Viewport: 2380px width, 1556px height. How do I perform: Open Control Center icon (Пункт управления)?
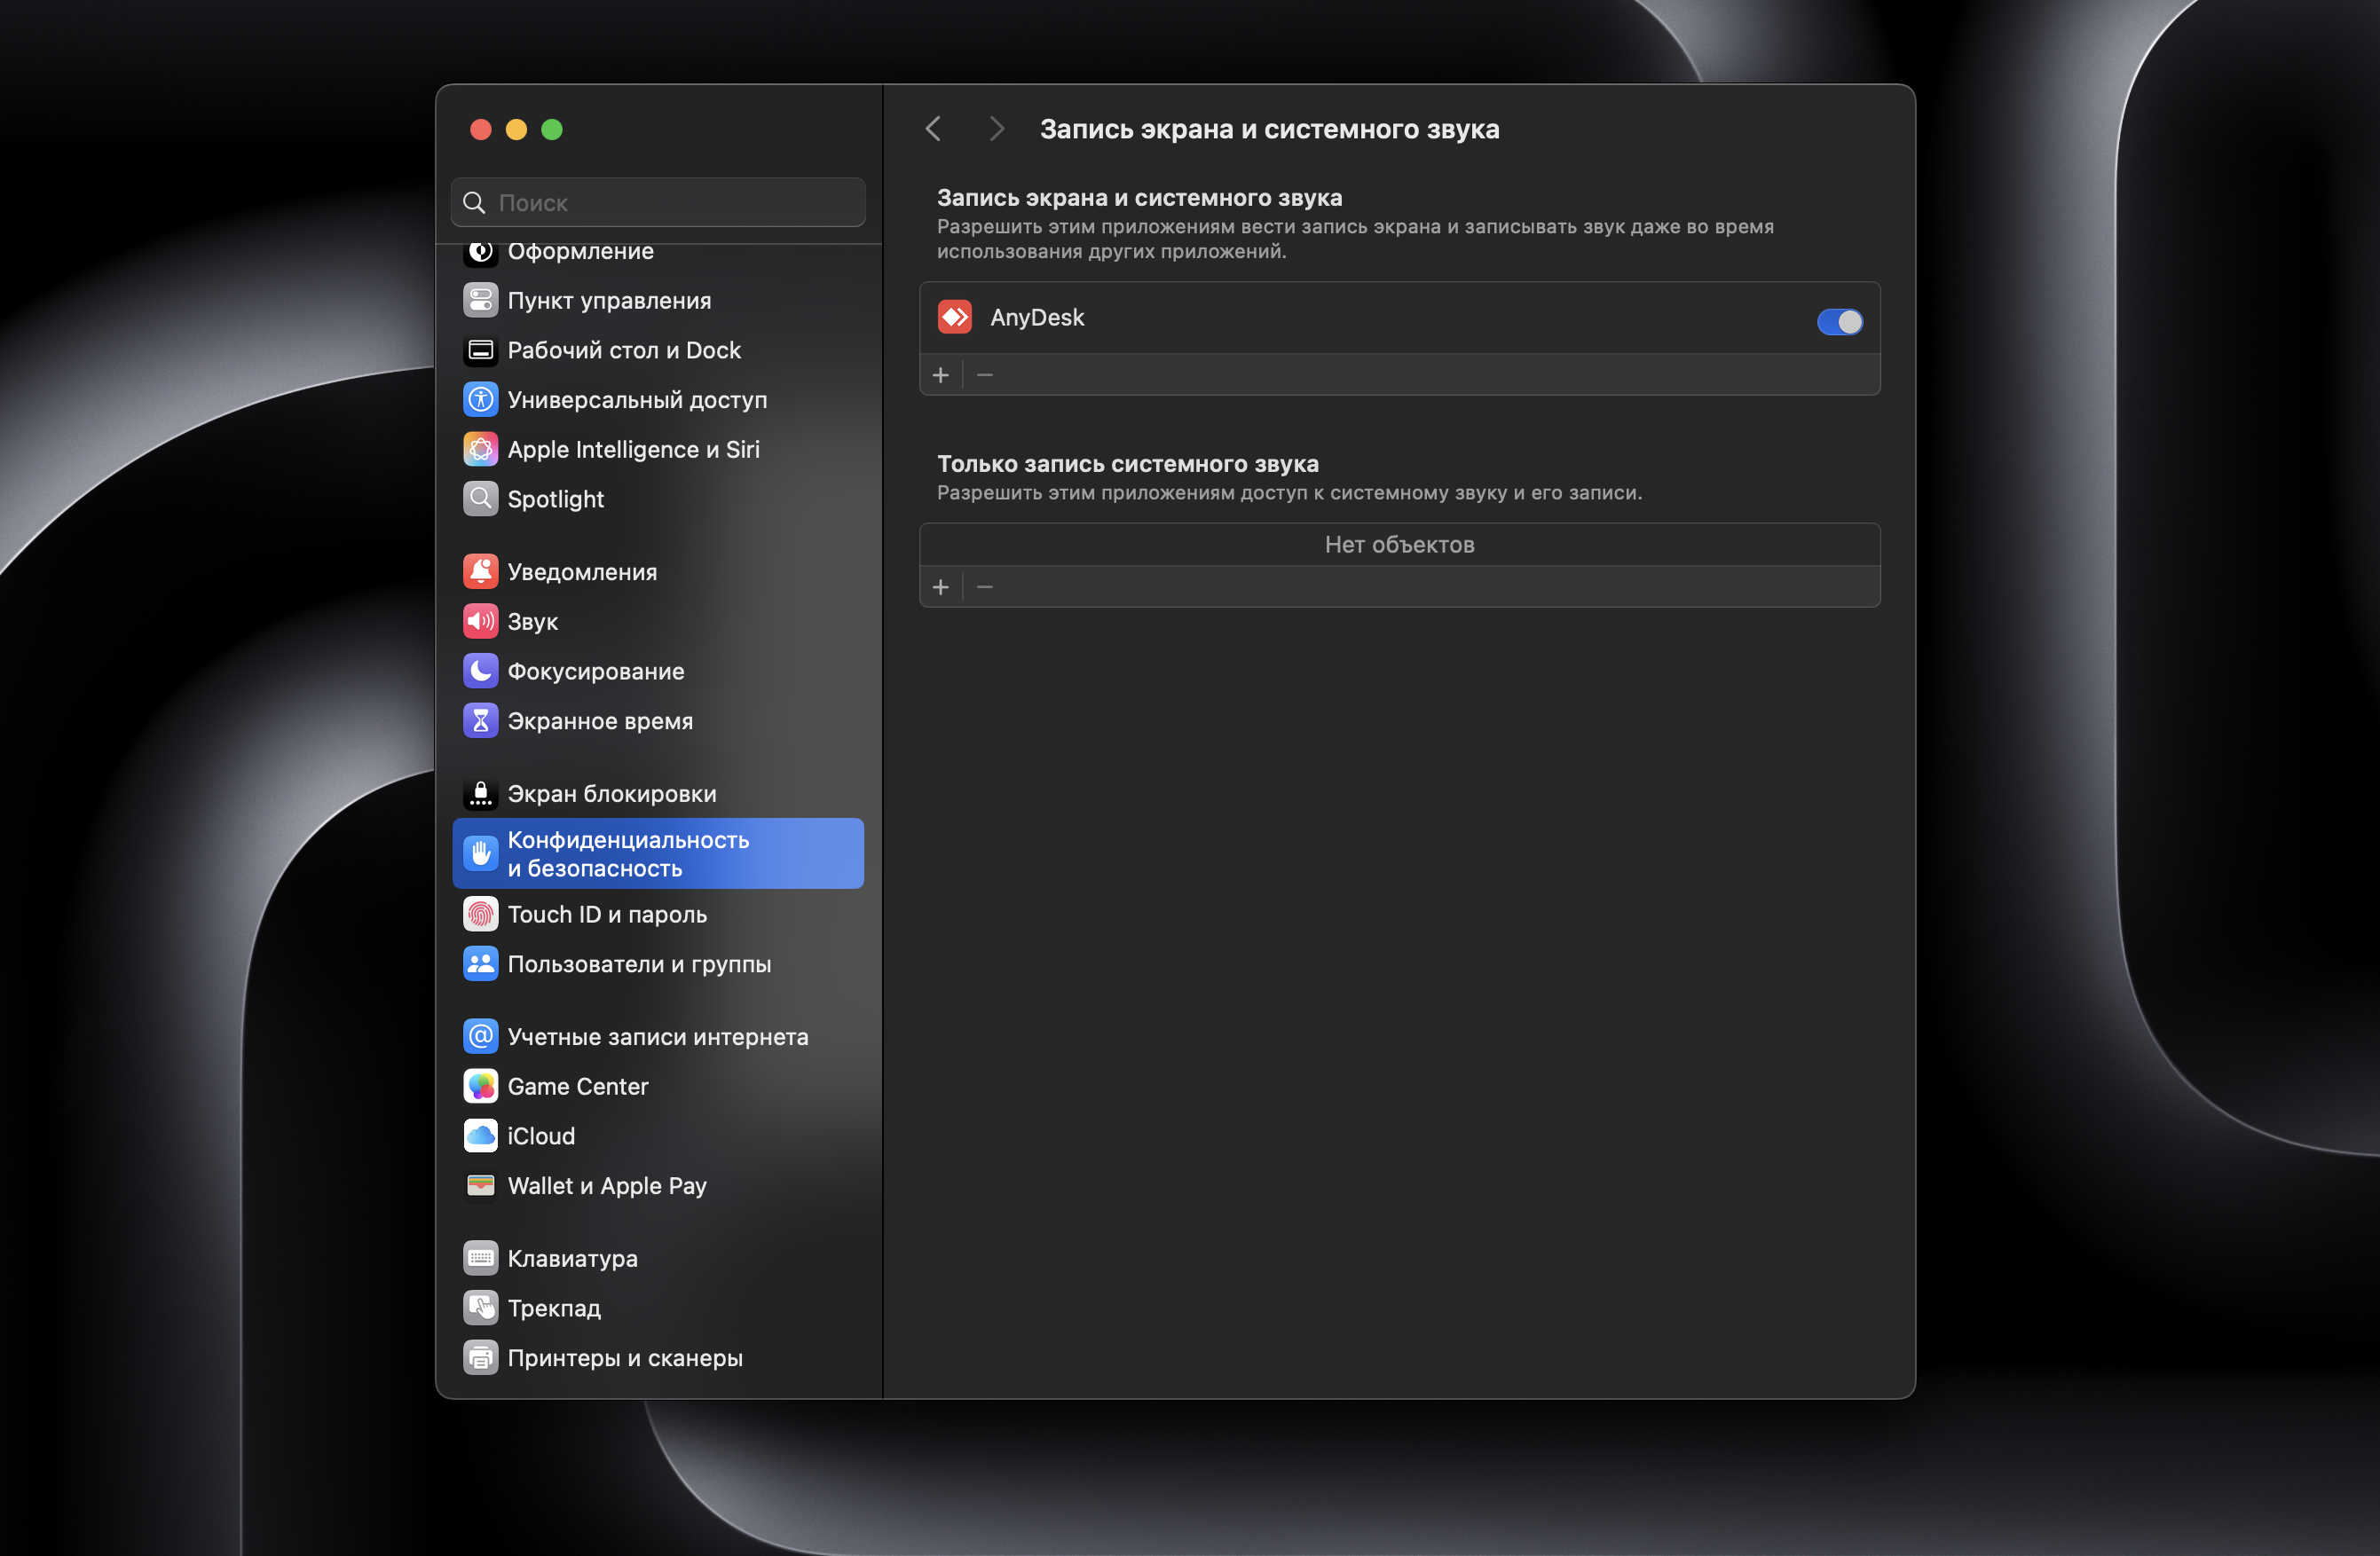[480, 300]
